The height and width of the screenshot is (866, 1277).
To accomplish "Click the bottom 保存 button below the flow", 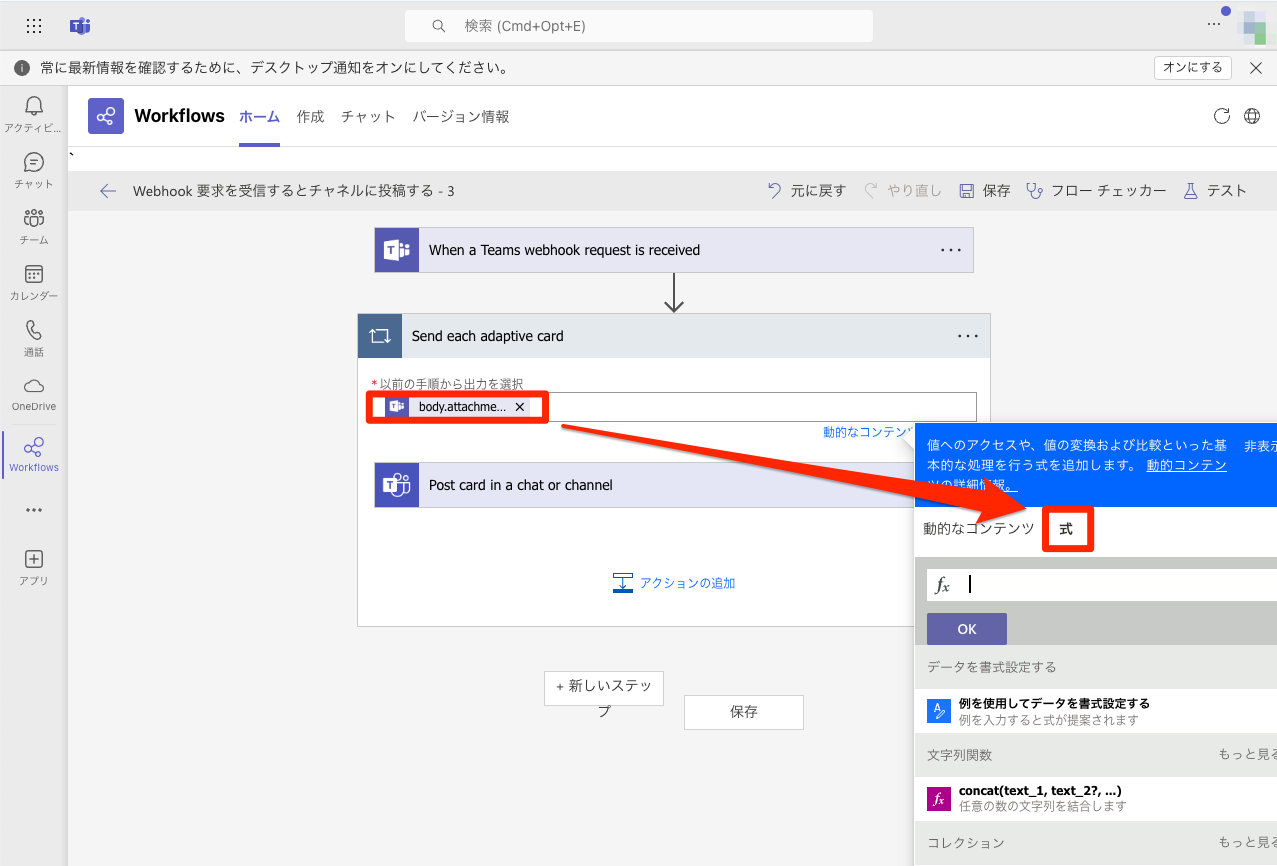I will point(744,712).
